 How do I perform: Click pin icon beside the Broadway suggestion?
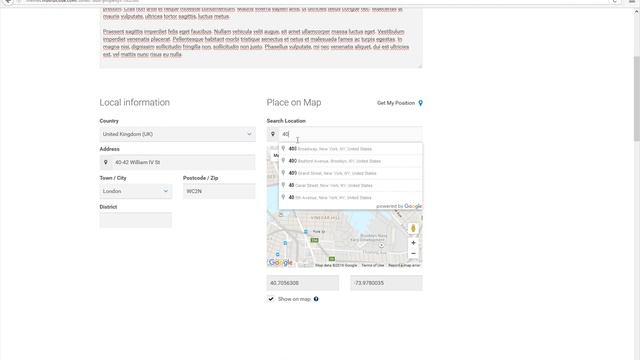pyautogui.click(x=283, y=149)
